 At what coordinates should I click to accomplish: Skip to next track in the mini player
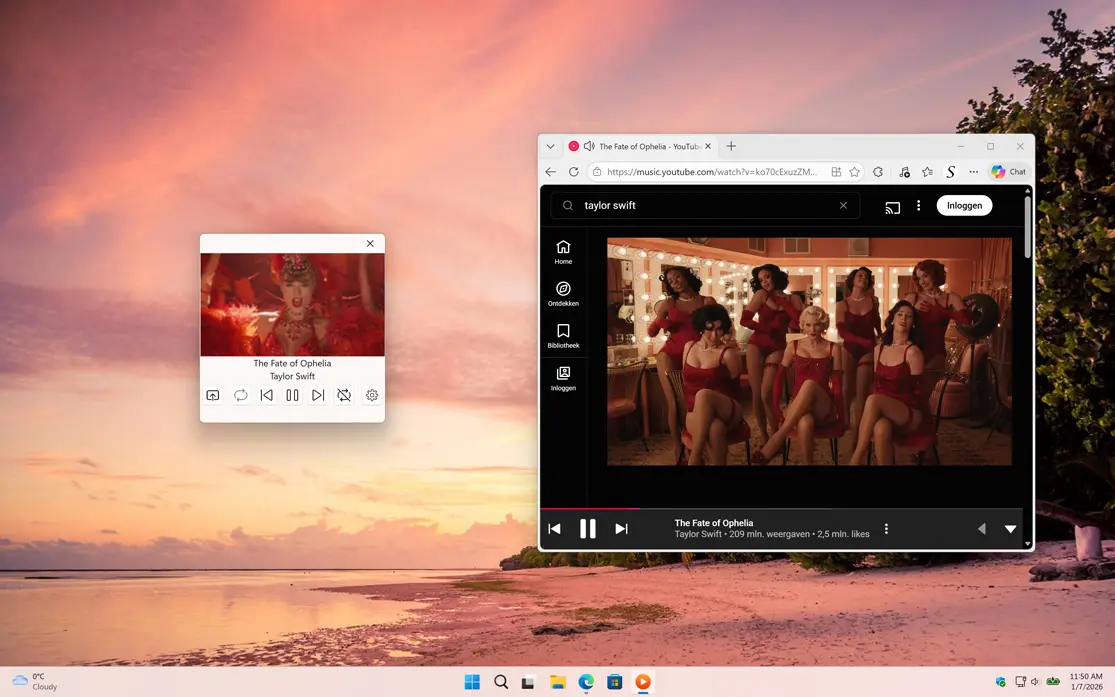click(318, 395)
